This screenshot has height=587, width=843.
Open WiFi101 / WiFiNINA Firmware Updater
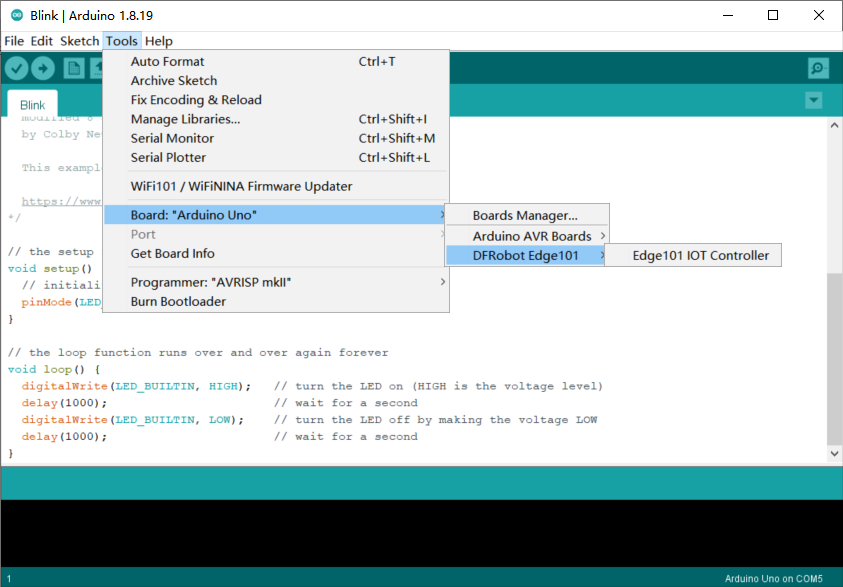click(276, 186)
